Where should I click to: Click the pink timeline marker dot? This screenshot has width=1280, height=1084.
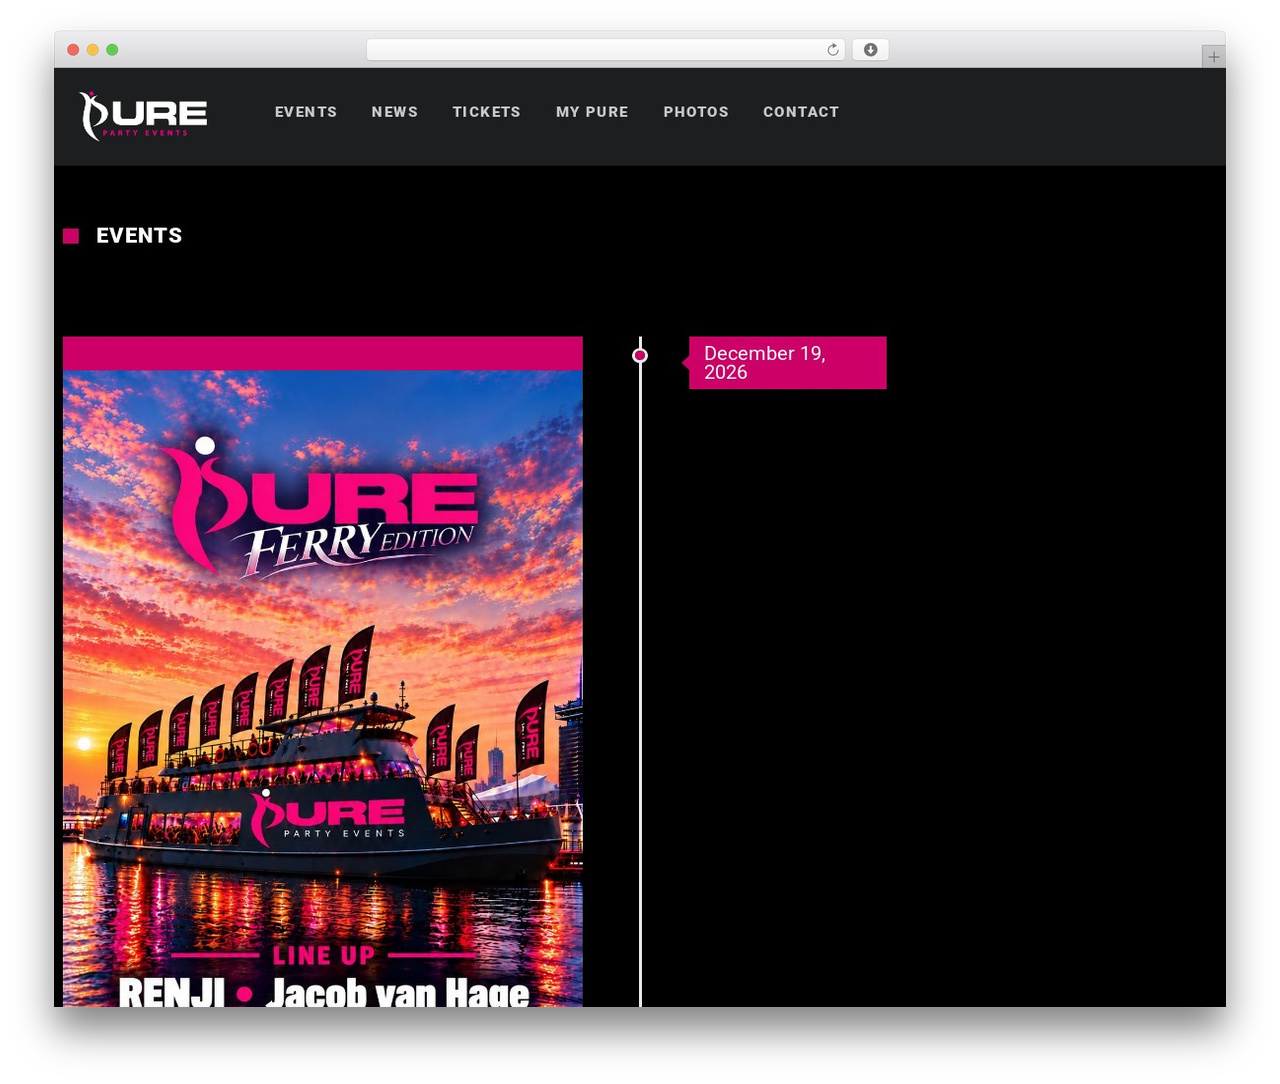640,356
